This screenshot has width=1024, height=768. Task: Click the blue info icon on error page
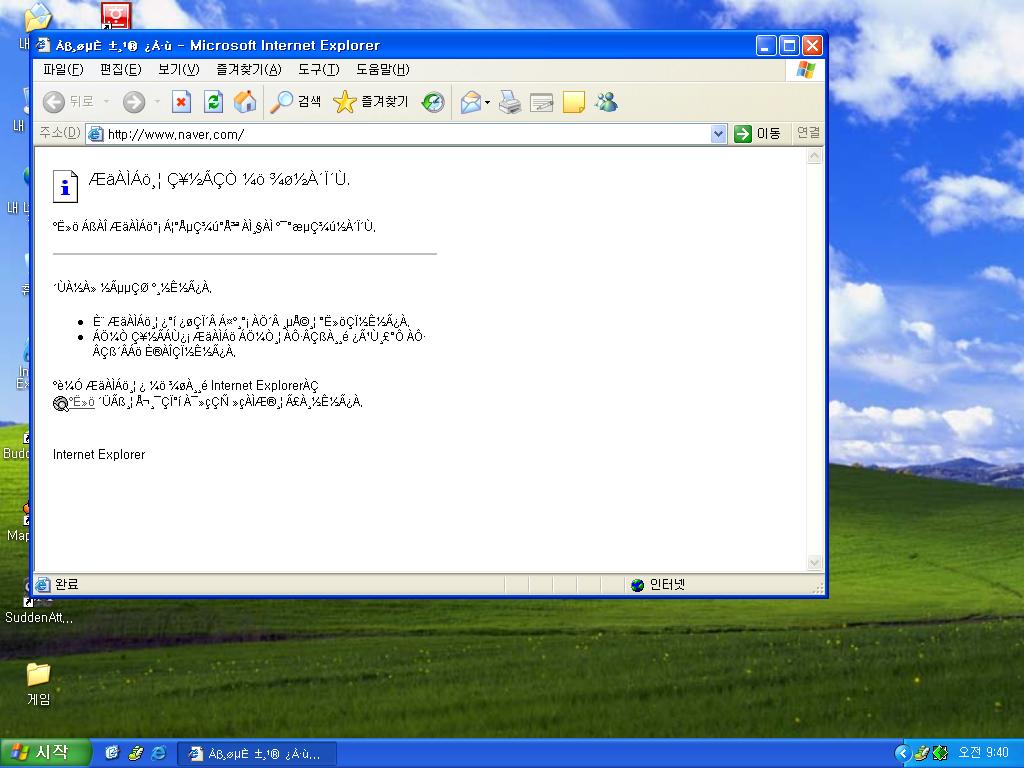click(65, 187)
